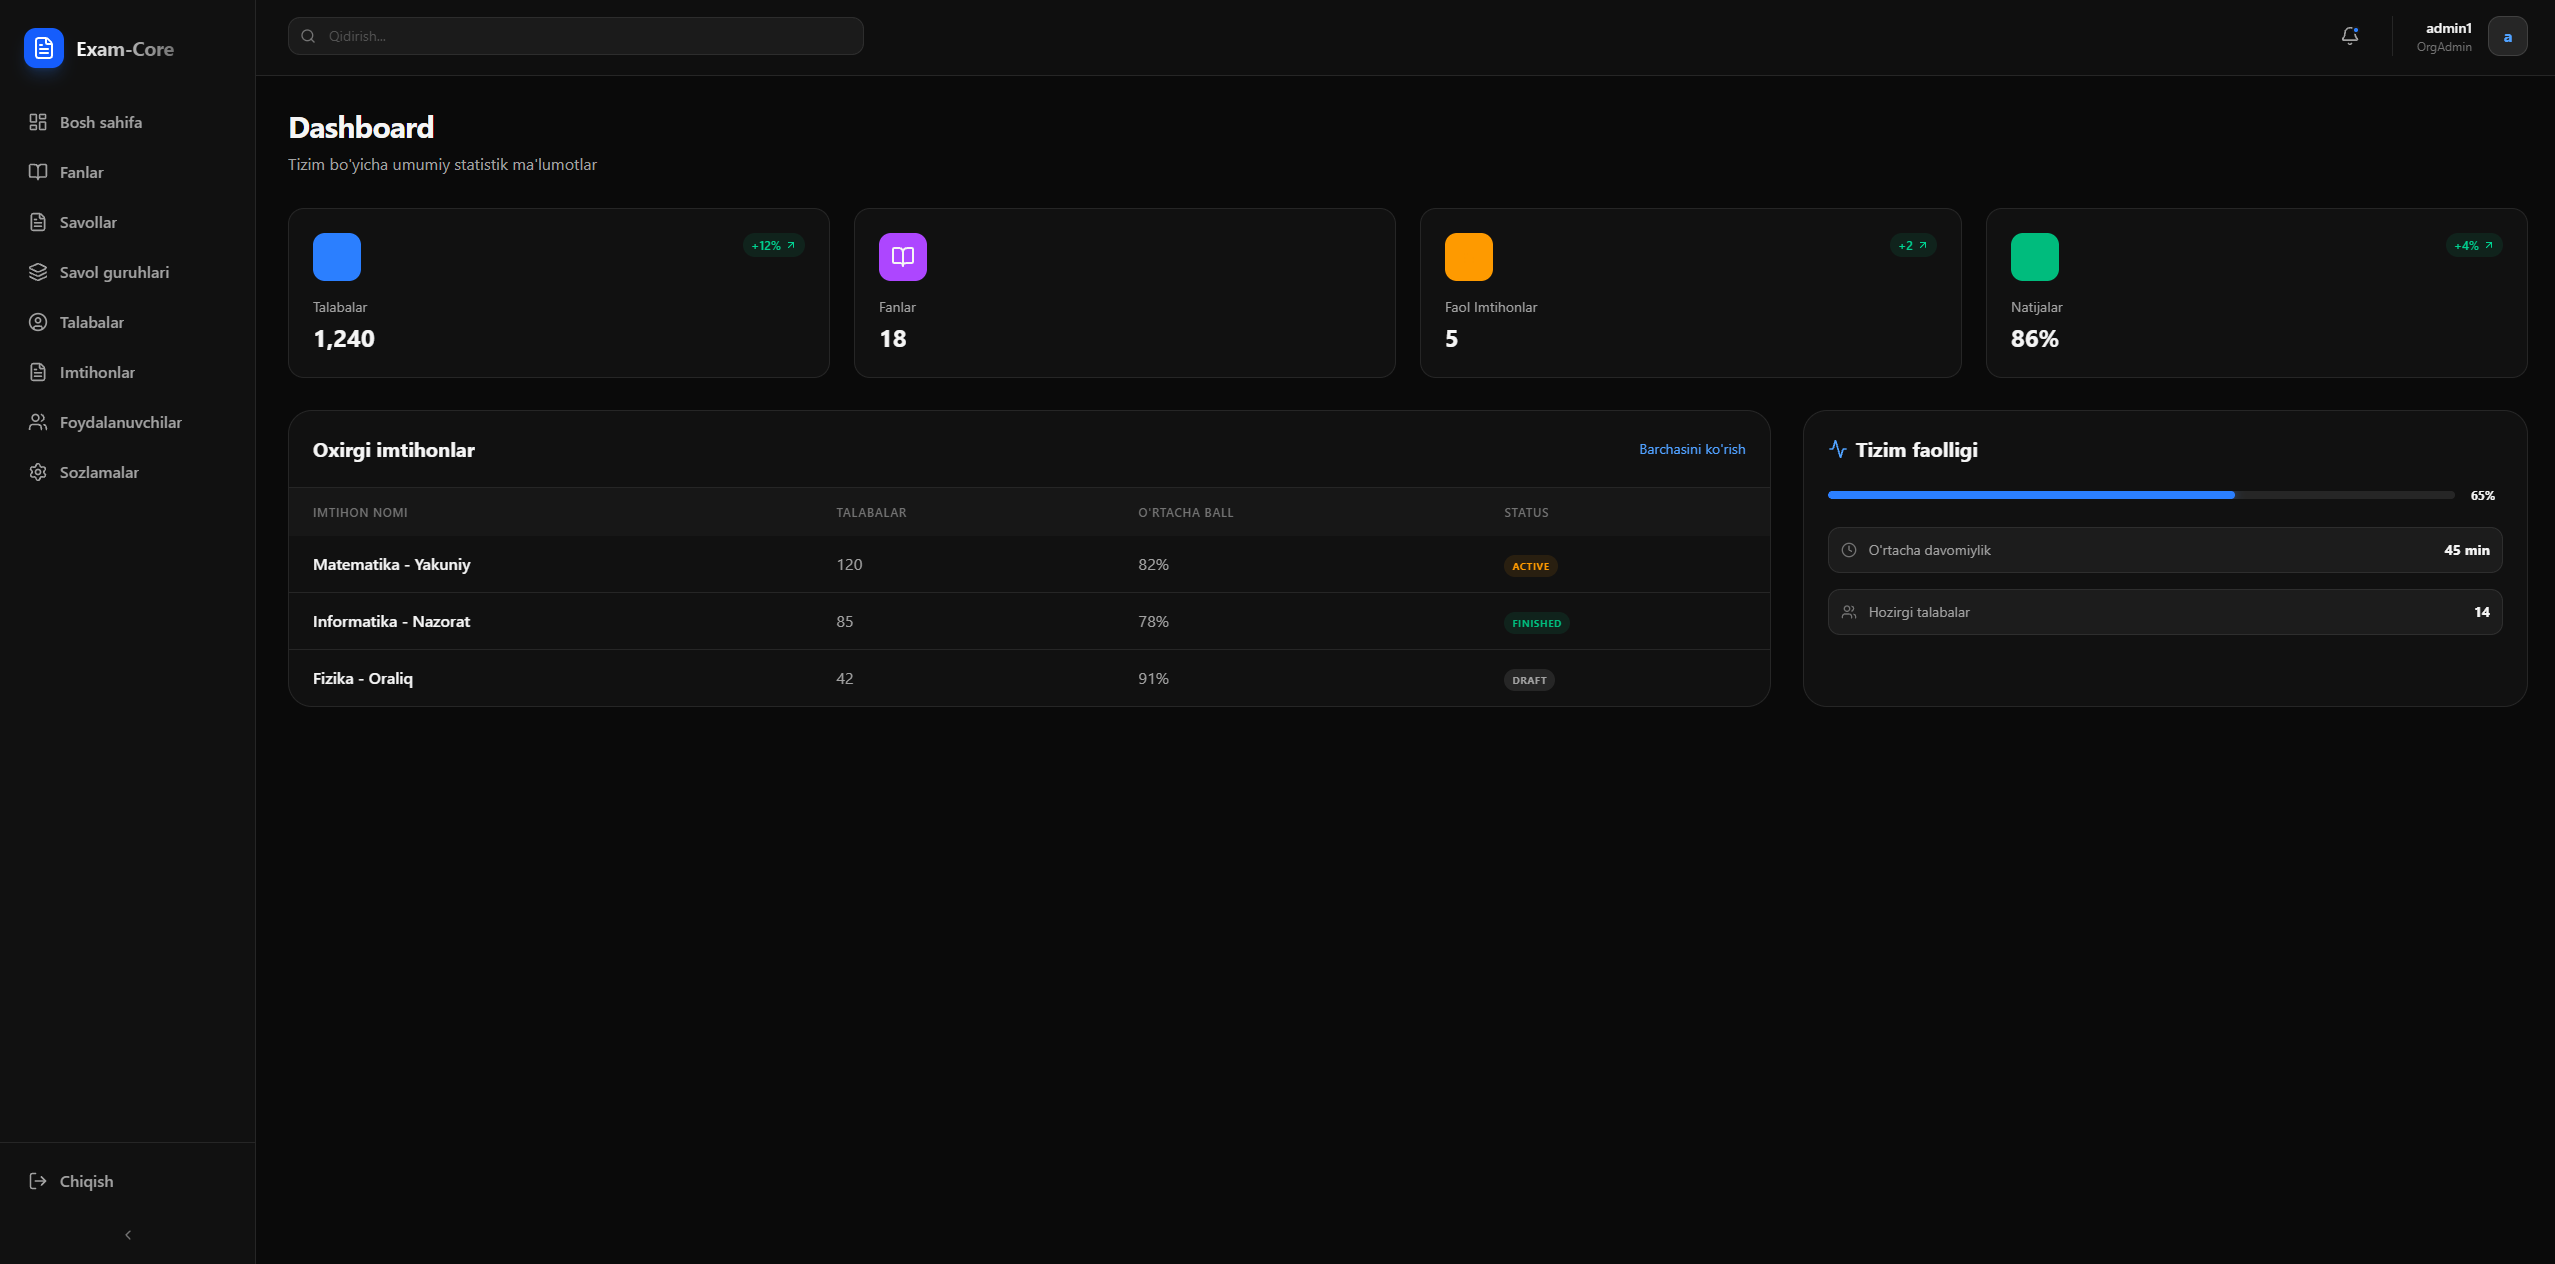Click the blue Talabalar stat card icon
Screen dimensions: 2555x1264
click(x=336, y=256)
